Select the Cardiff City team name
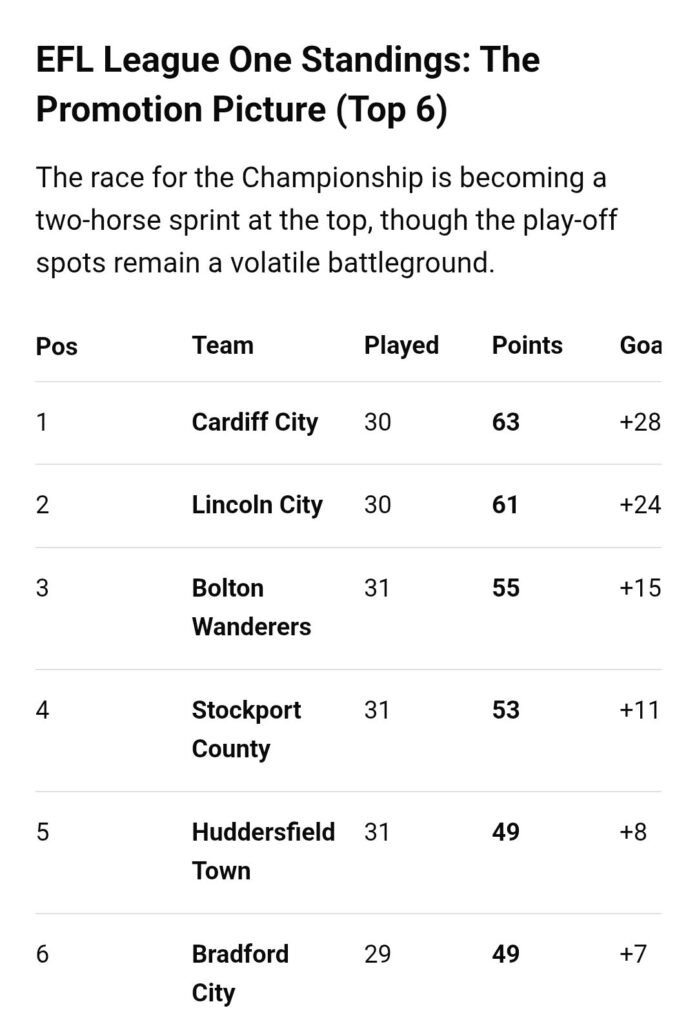Screen dimensions: 697x1024 click(254, 422)
